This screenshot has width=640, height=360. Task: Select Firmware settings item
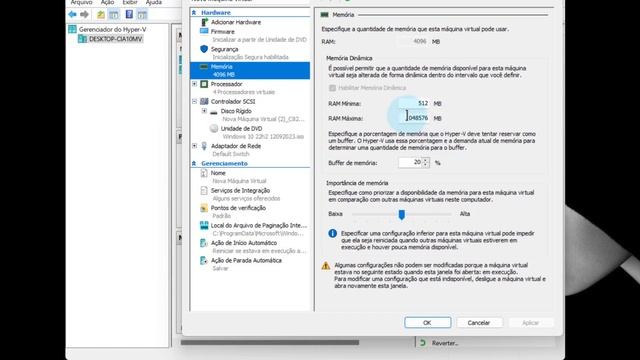(x=223, y=31)
